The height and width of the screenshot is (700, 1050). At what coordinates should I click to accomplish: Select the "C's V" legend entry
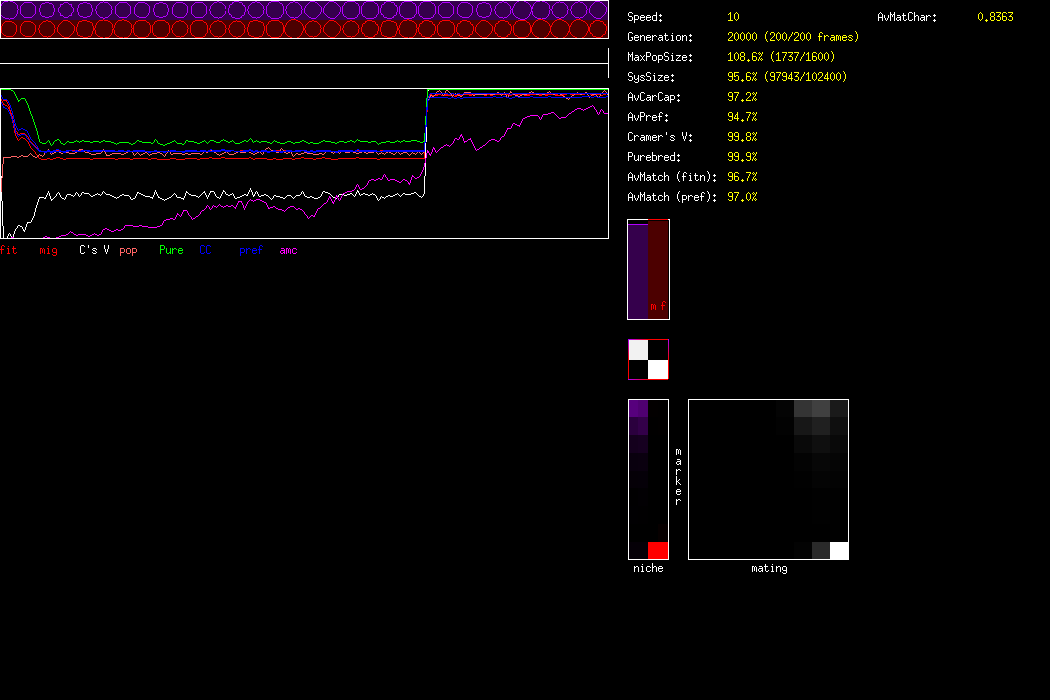(x=94, y=250)
